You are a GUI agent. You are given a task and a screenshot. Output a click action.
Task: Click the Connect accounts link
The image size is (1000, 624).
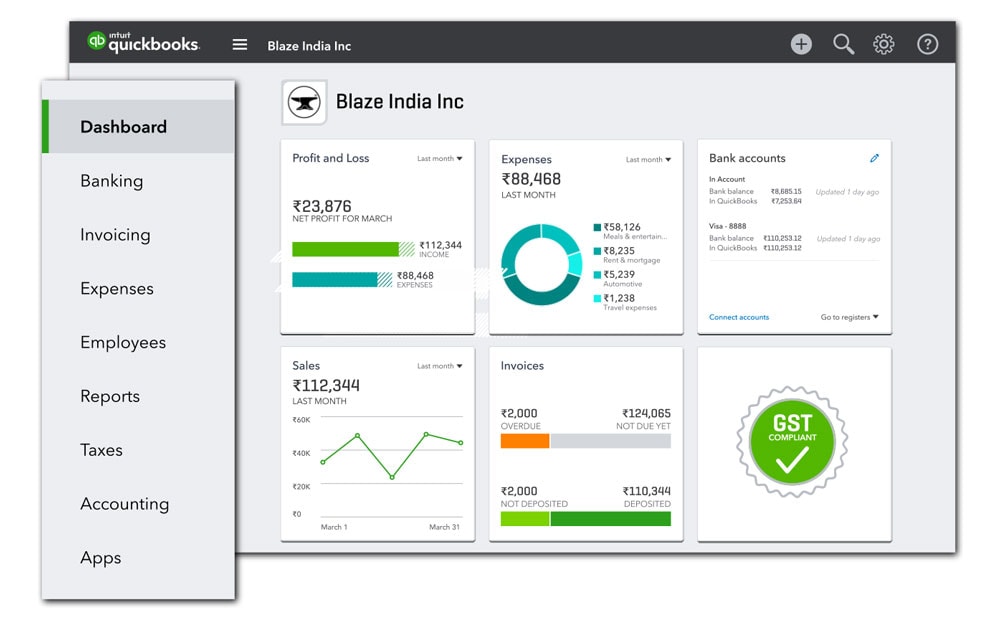739,317
